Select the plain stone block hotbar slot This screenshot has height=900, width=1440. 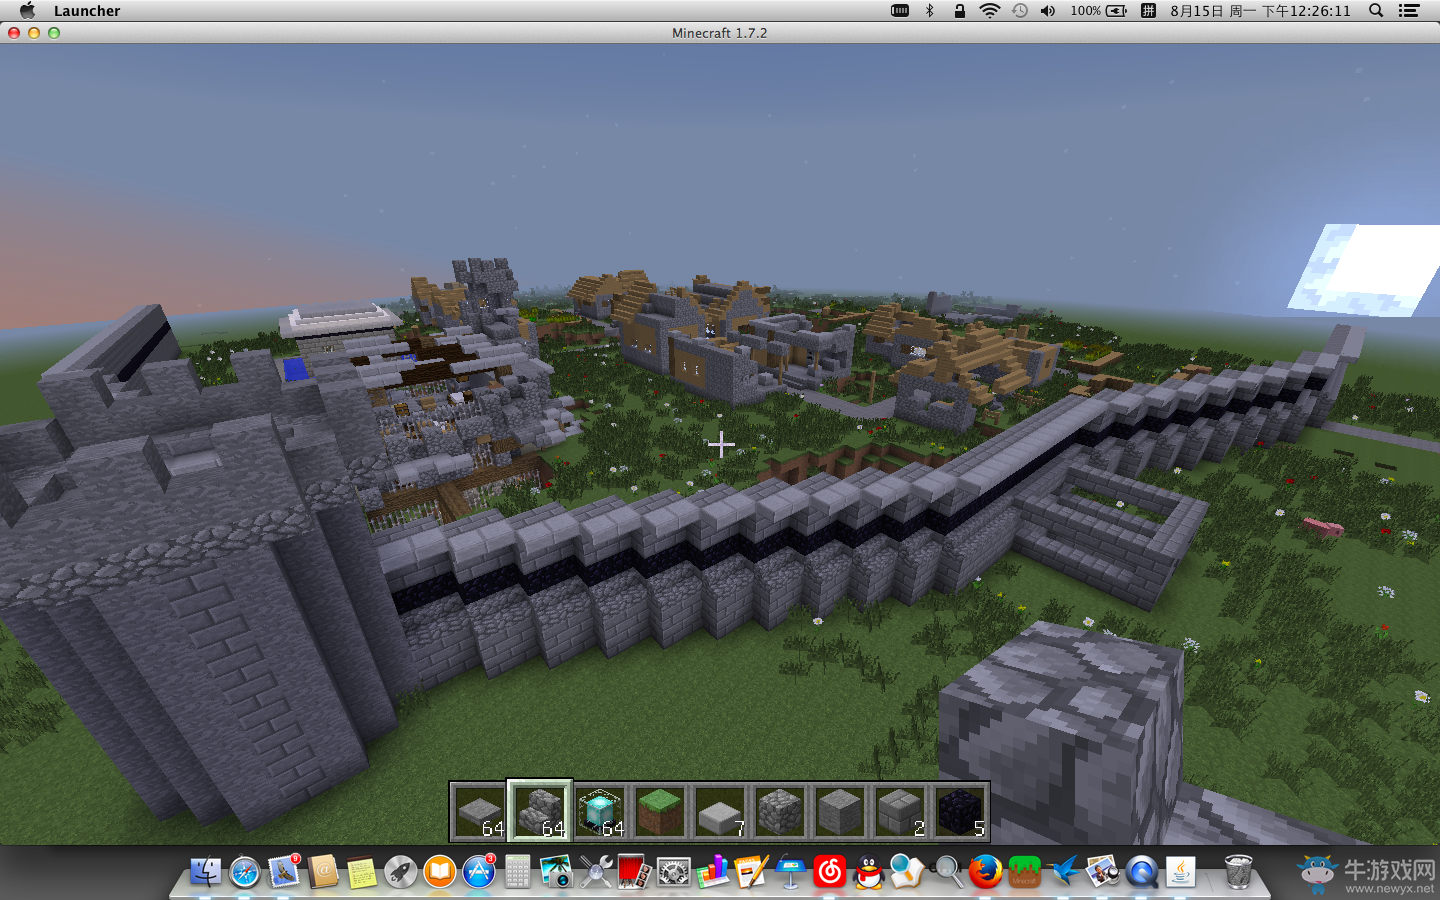(x=840, y=811)
